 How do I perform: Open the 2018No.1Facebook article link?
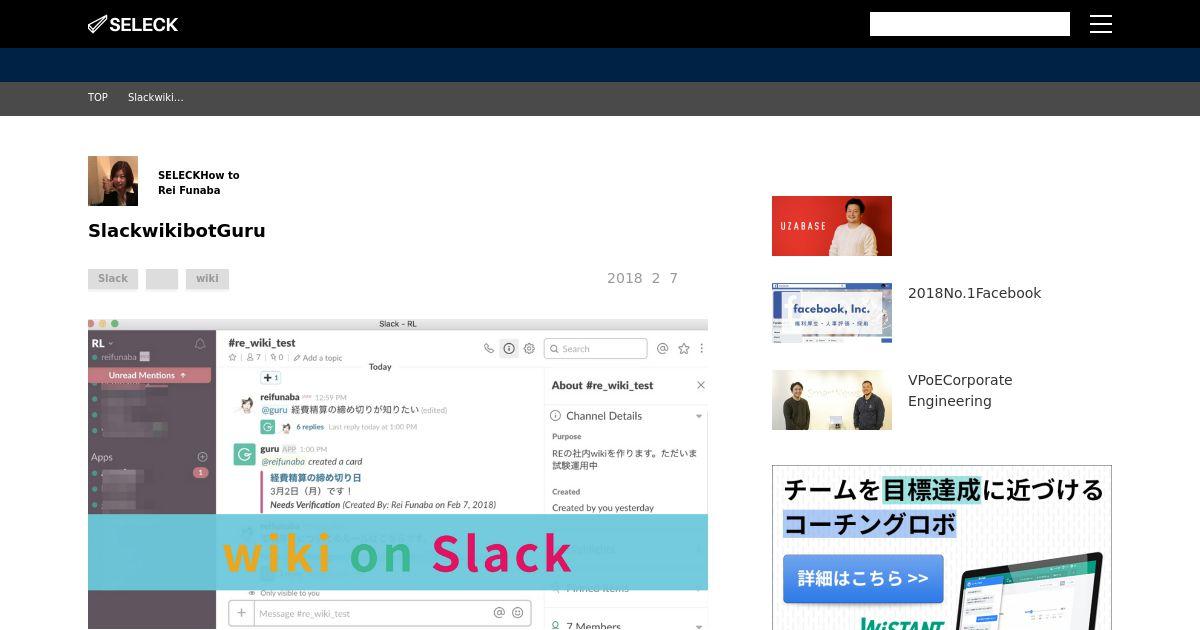(974, 293)
